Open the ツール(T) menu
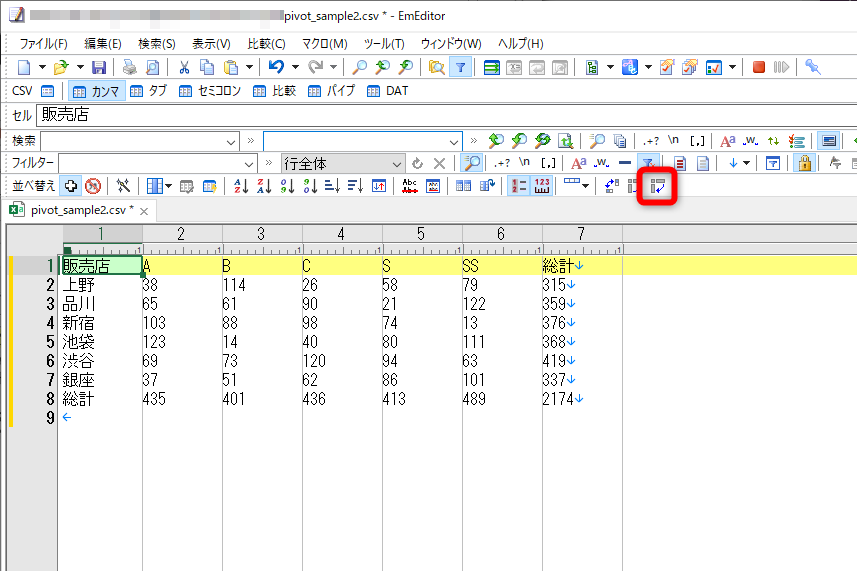The height and width of the screenshot is (571, 857). click(x=384, y=44)
